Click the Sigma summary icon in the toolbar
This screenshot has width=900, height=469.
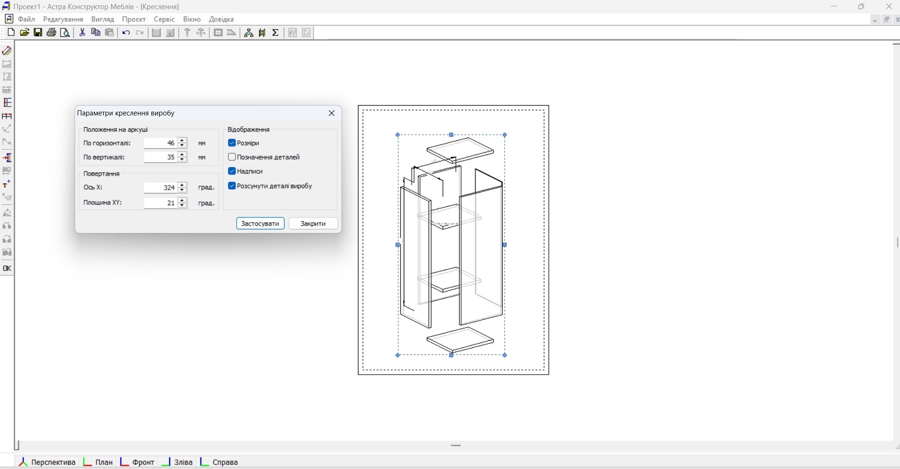tap(276, 33)
